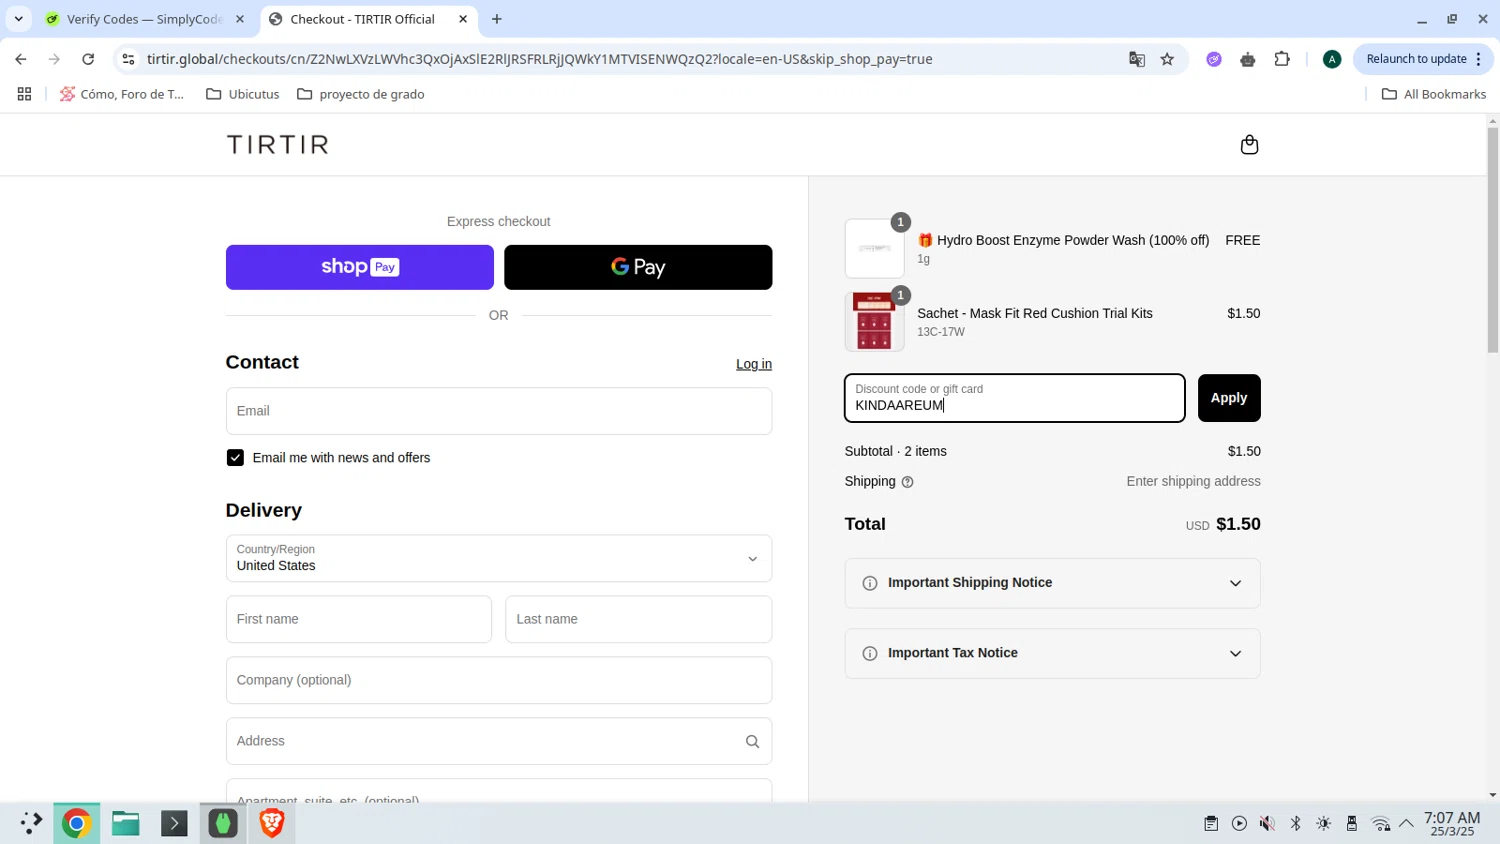This screenshot has height=844, width=1500.
Task: Open the shopping bag cart icon
Action: pos(1249,145)
